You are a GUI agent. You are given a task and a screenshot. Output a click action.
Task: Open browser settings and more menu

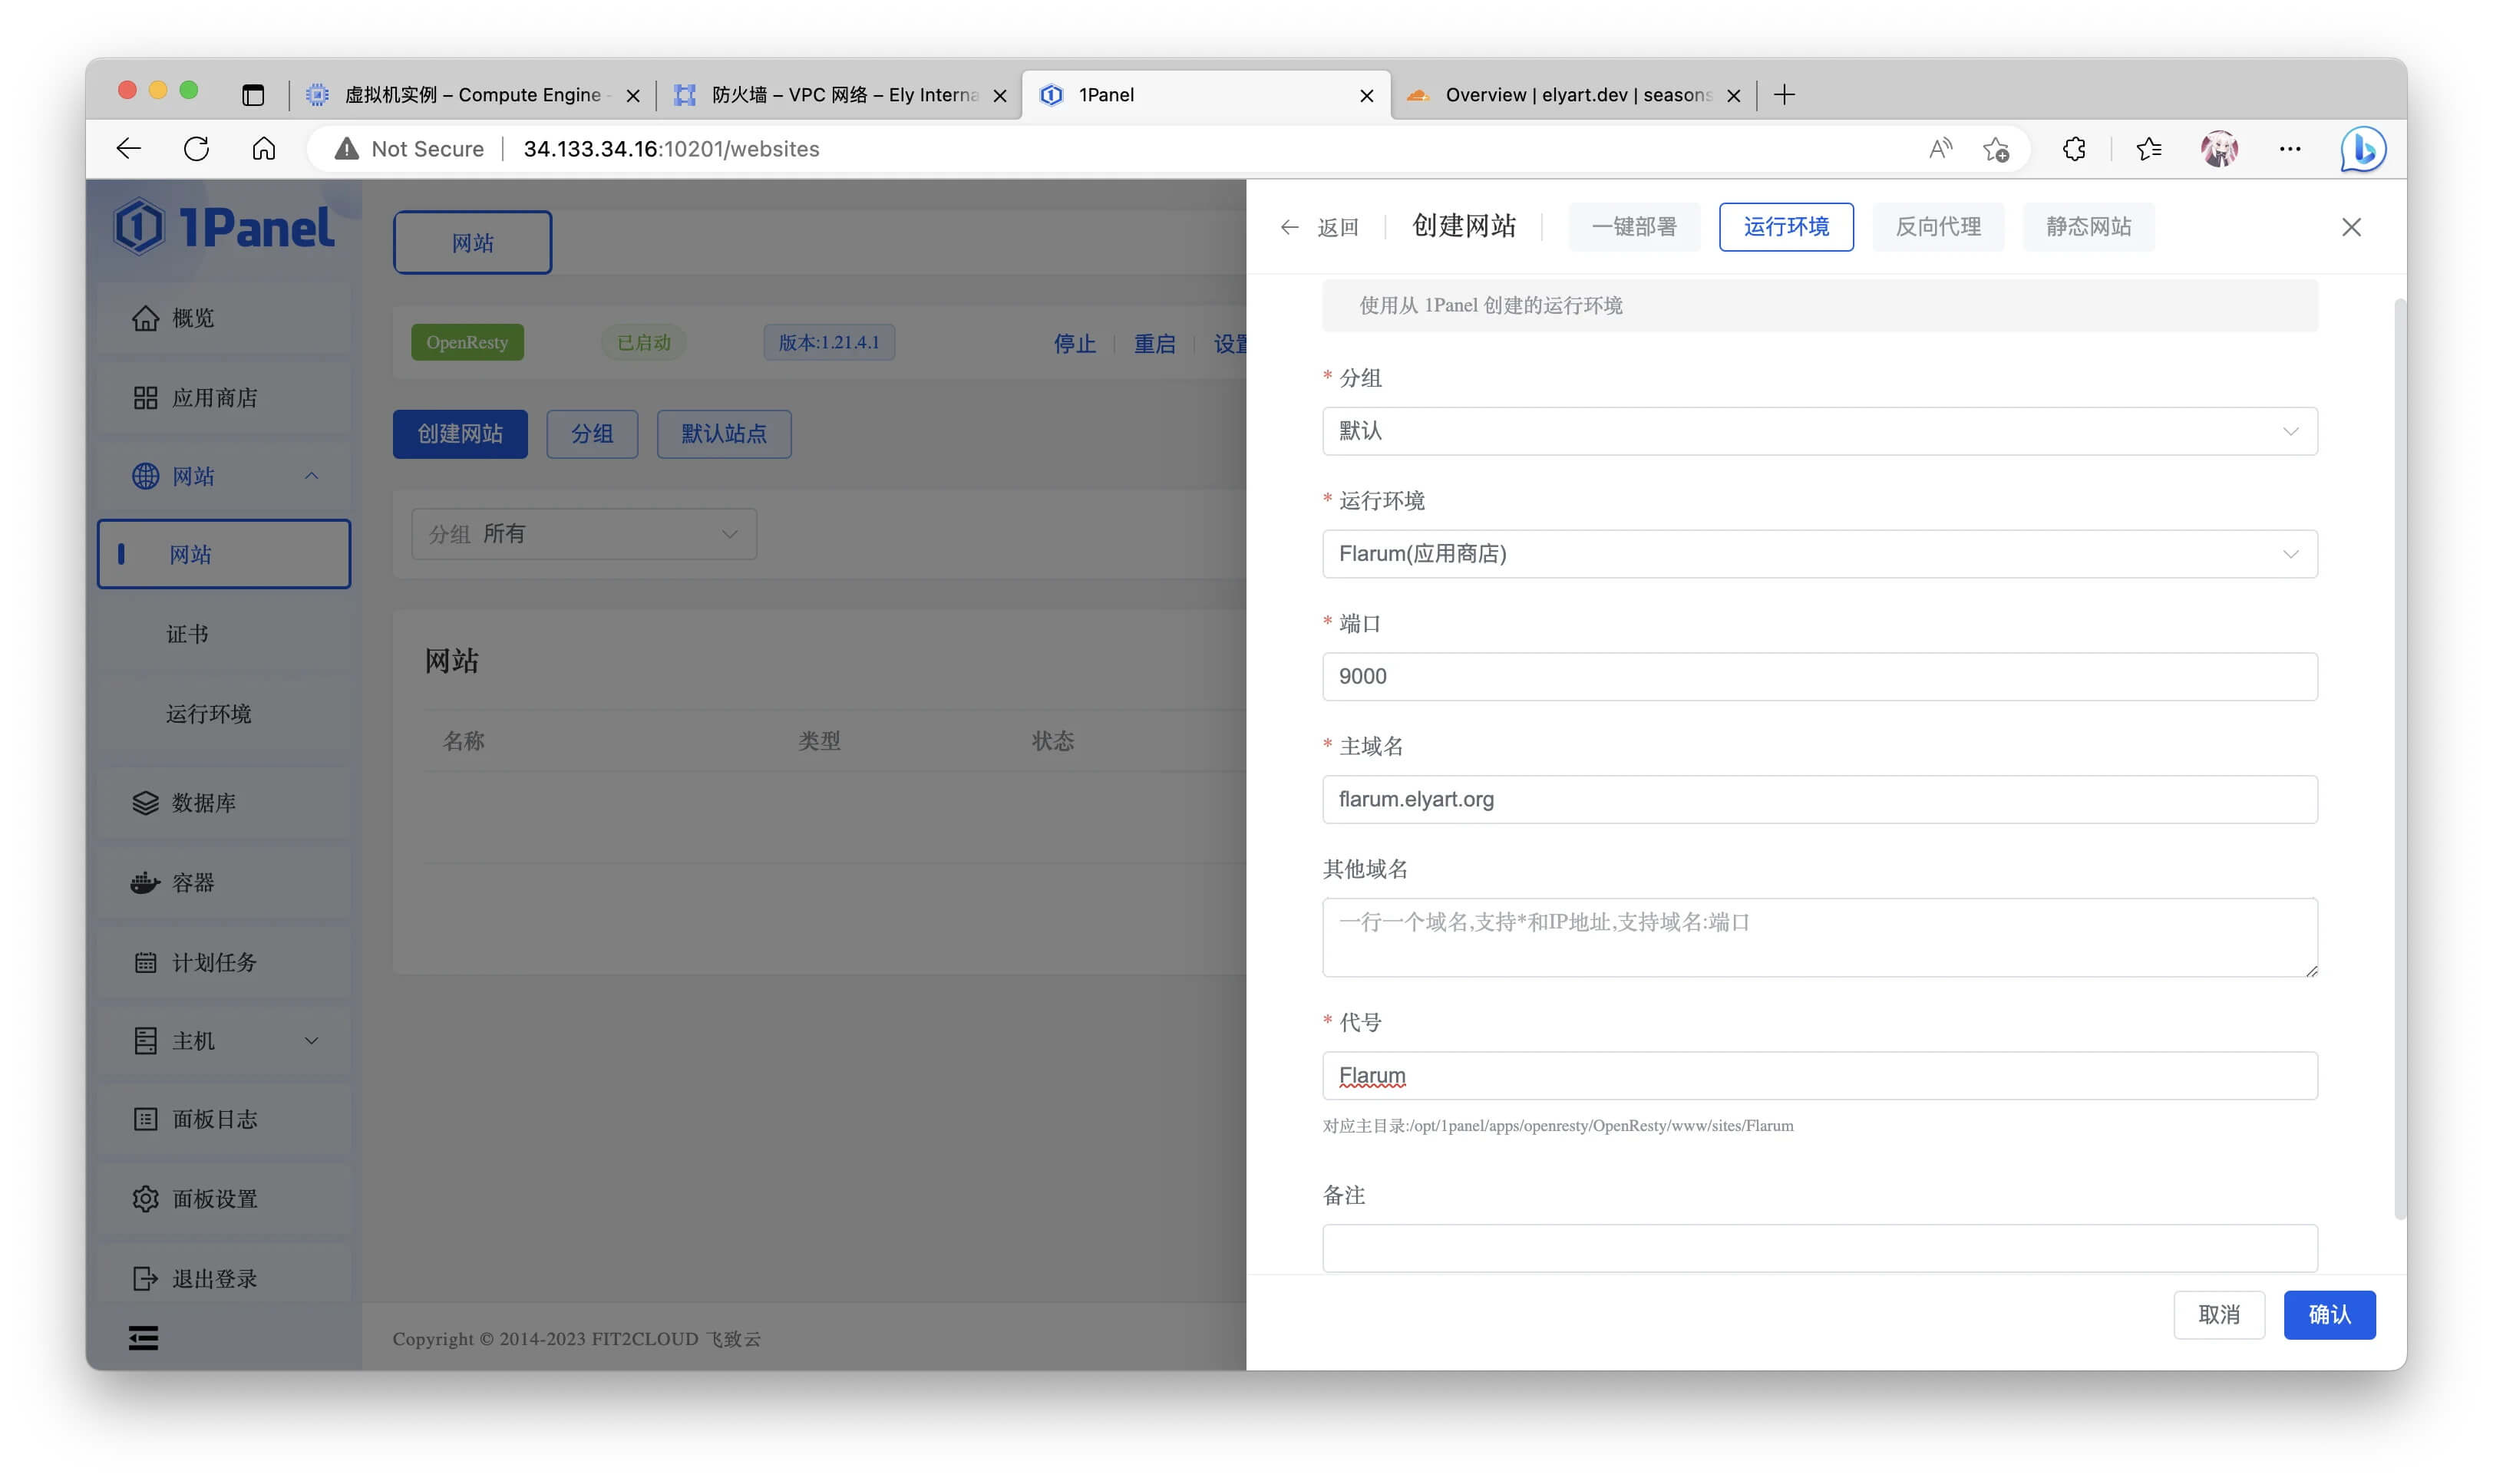pos(2289,149)
